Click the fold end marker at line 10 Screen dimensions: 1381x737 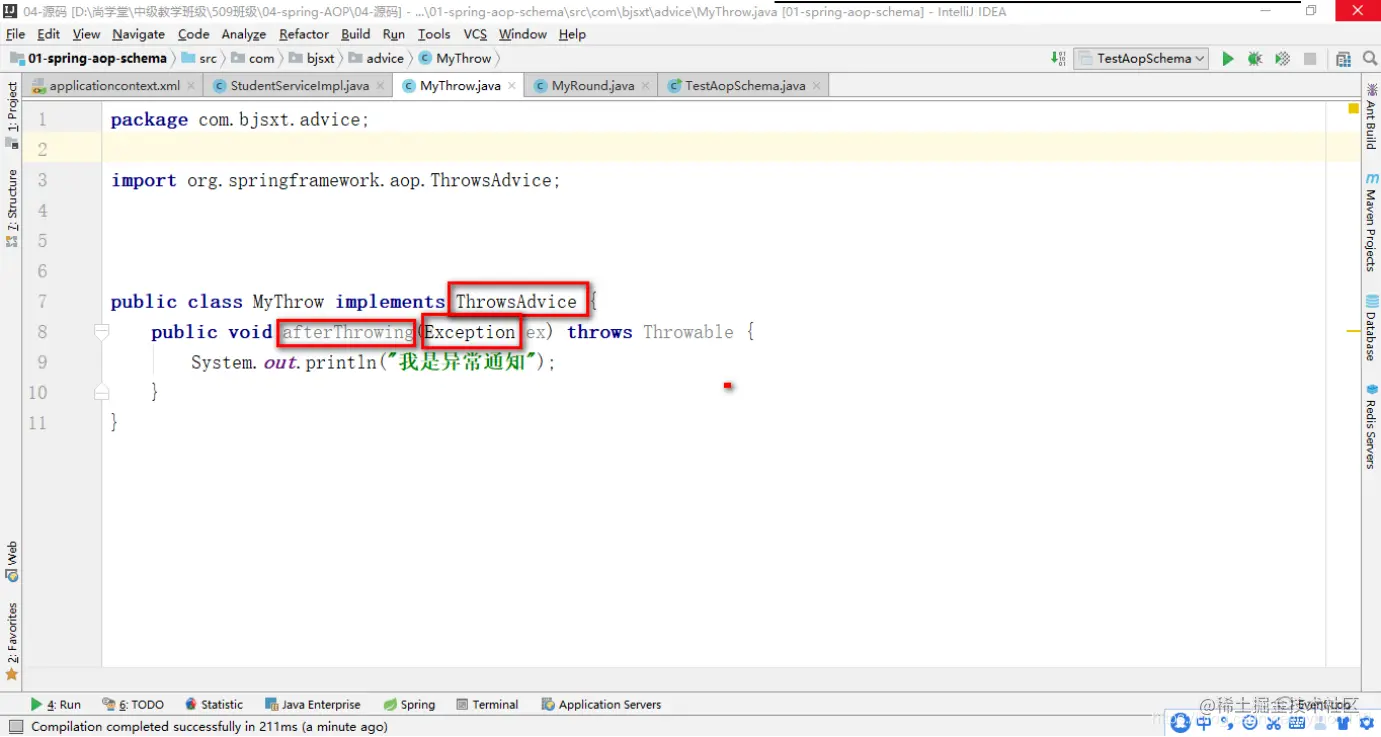[x=101, y=392]
